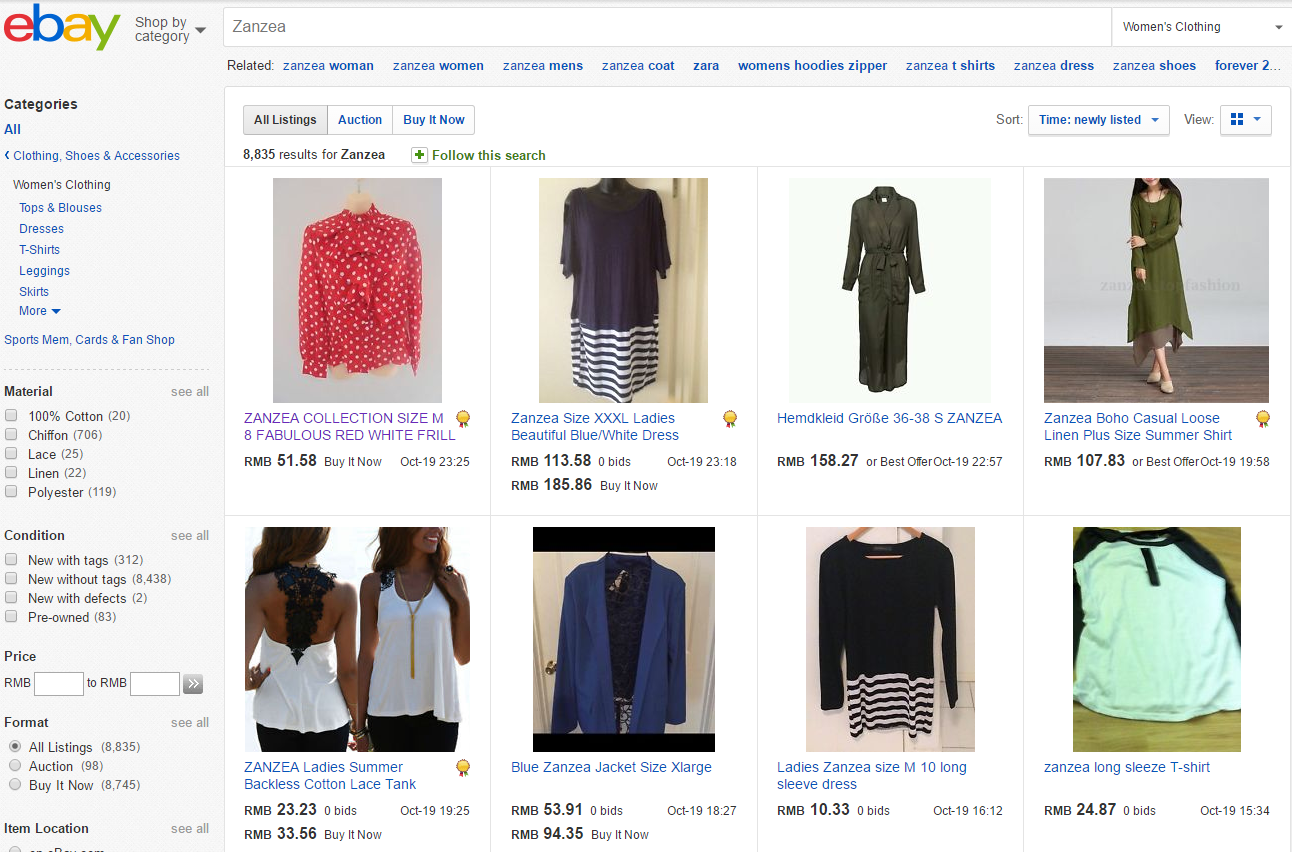
Task: Click top rated badge on Lace Tank listing
Action: (463, 768)
